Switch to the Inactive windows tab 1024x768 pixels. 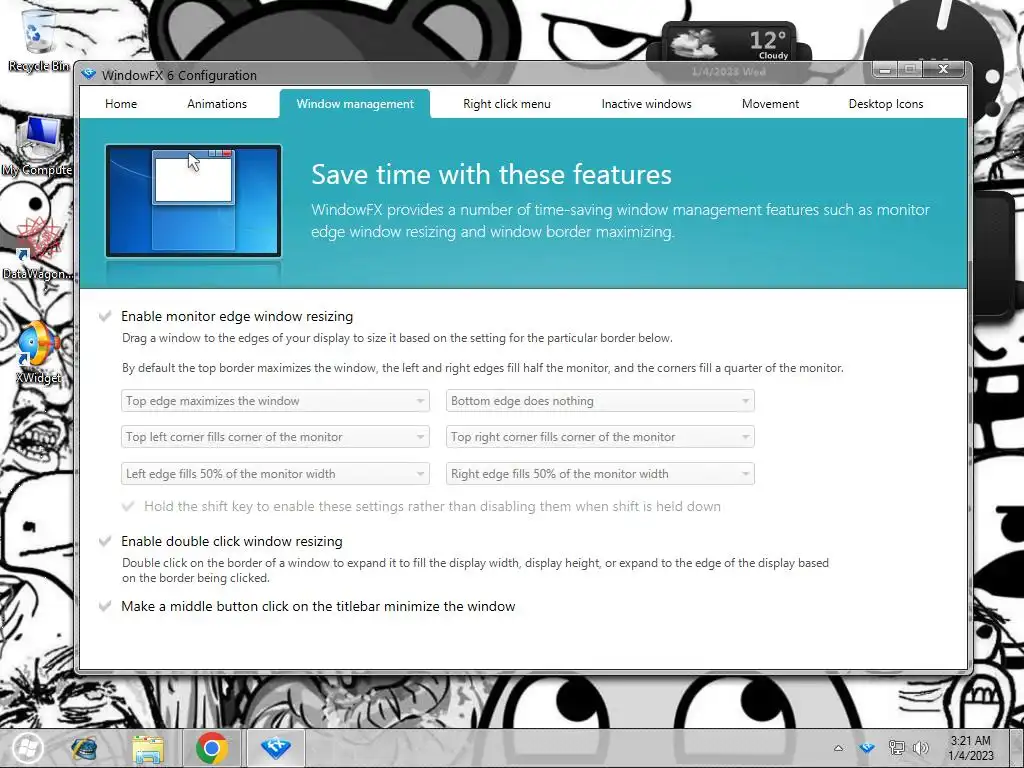point(647,104)
